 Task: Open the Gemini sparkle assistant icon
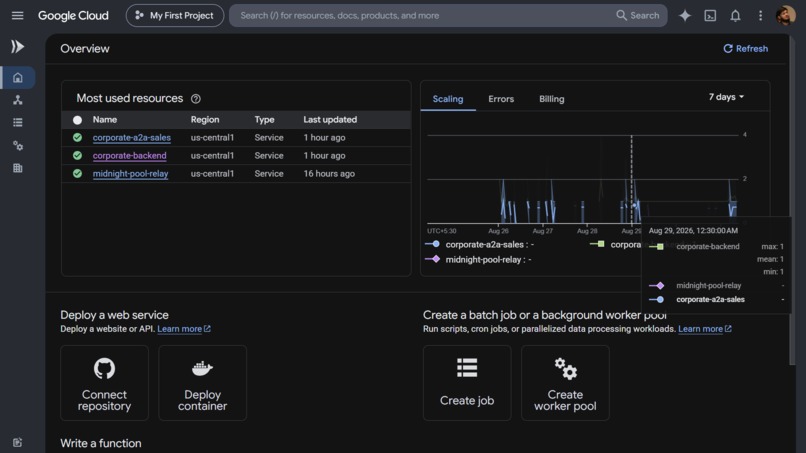click(685, 15)
